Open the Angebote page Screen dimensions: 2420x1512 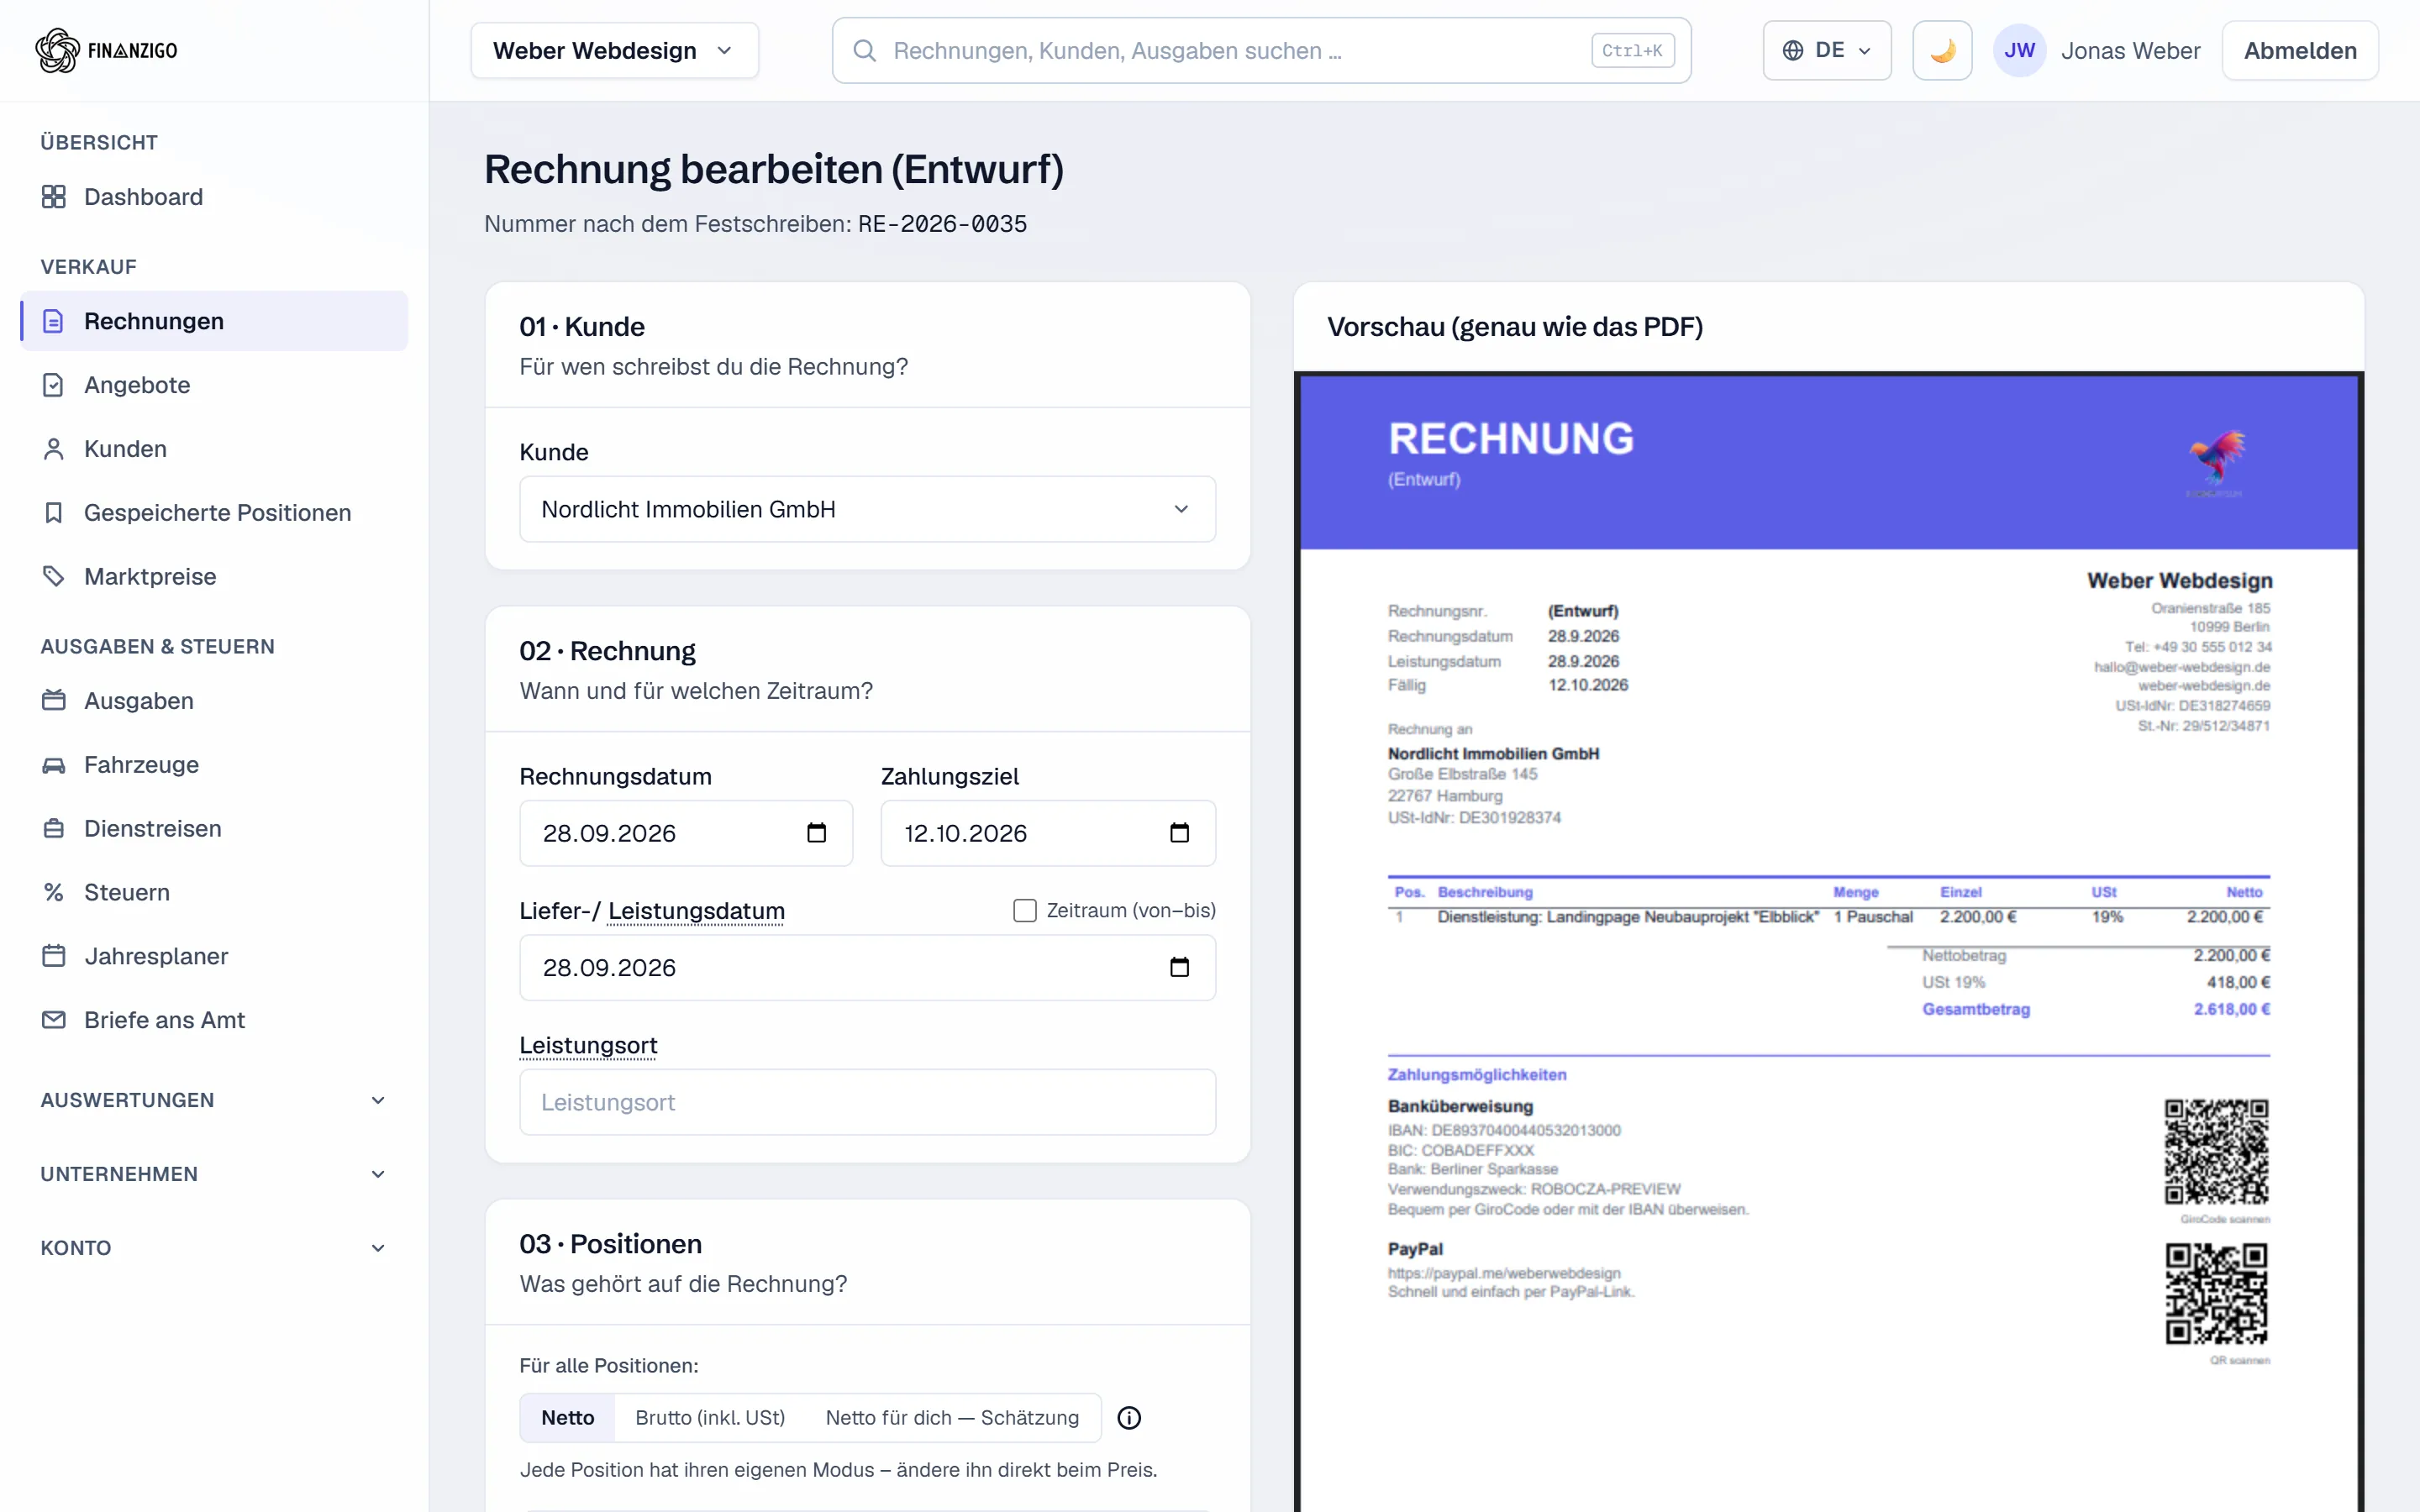(x=214, y=385)
